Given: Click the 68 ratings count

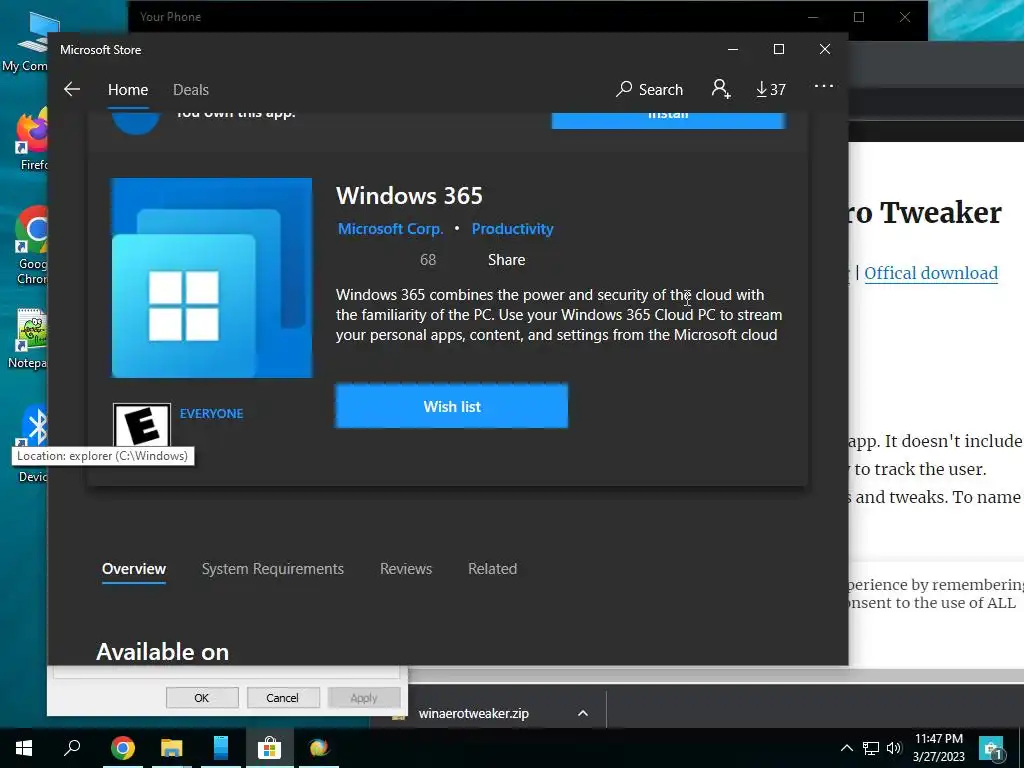Looking at the screenshot, I should point(428,260).
